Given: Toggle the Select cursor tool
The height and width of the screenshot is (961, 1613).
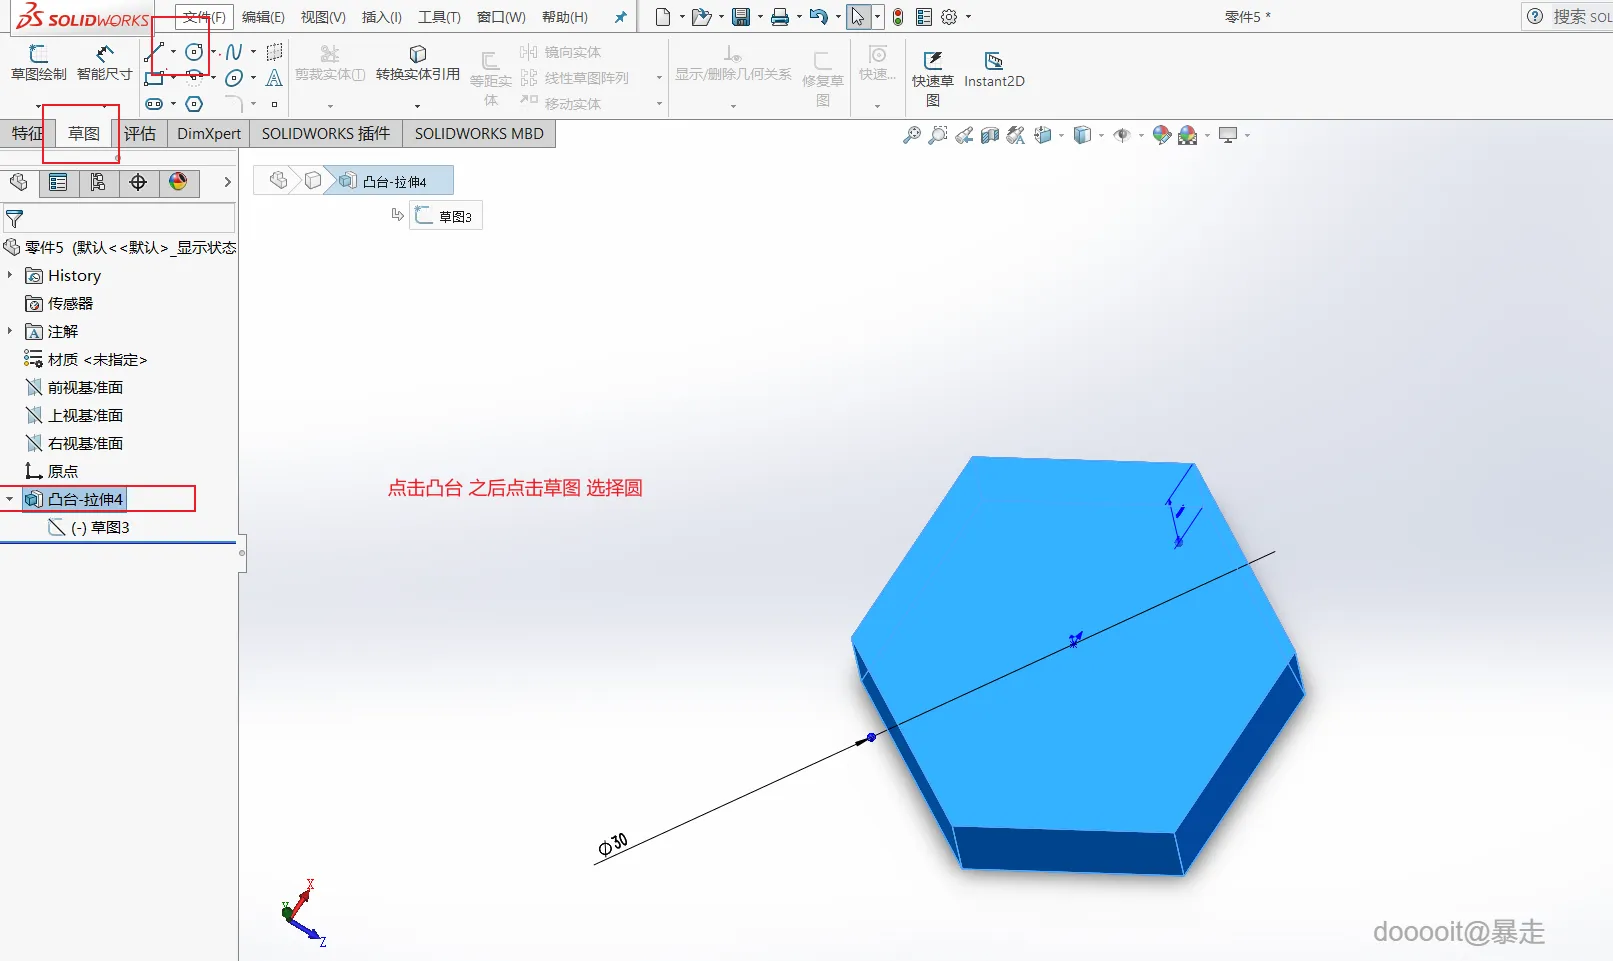Looking at the screenshot, I should pyautogui.click(x=858, y=17).
